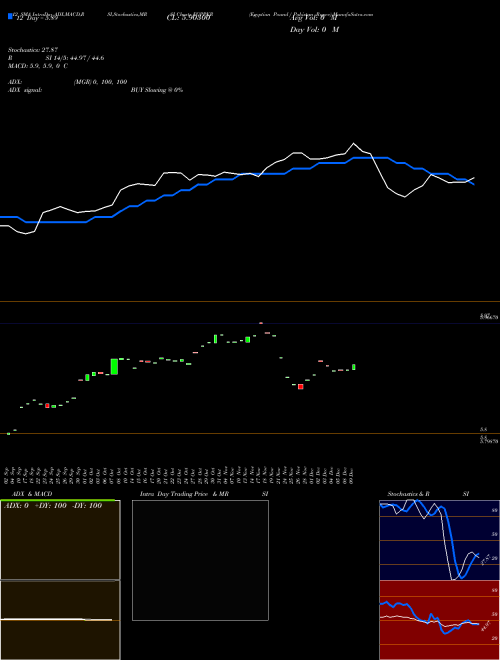Open the blue Stochastics mini chart
The image size is (500, 660).
point(439,540)
